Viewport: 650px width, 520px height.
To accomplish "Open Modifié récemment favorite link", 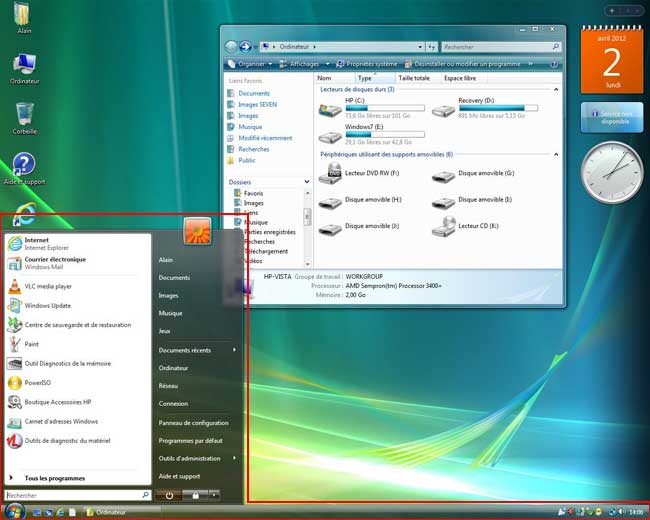I will point(260,138).
